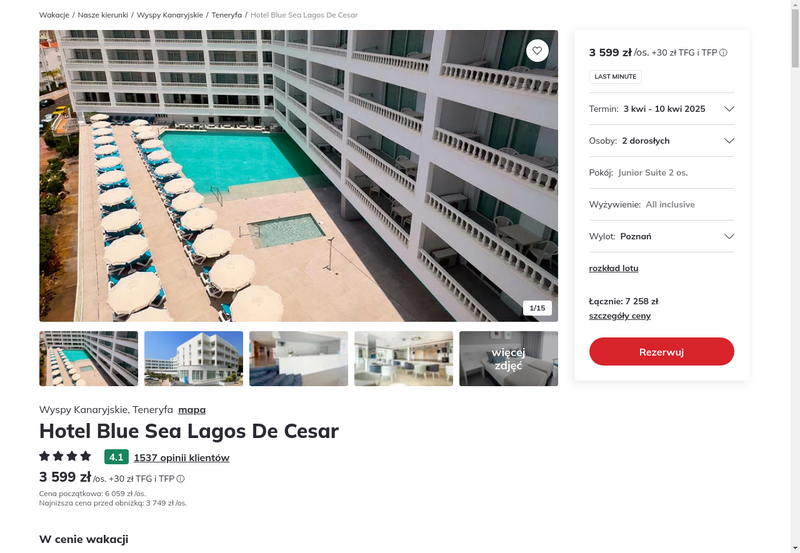Viewport: 800px width, 553px height.
Task: Go to Wyspy Kanaryjskie breadcrumb
Action: 170,15
